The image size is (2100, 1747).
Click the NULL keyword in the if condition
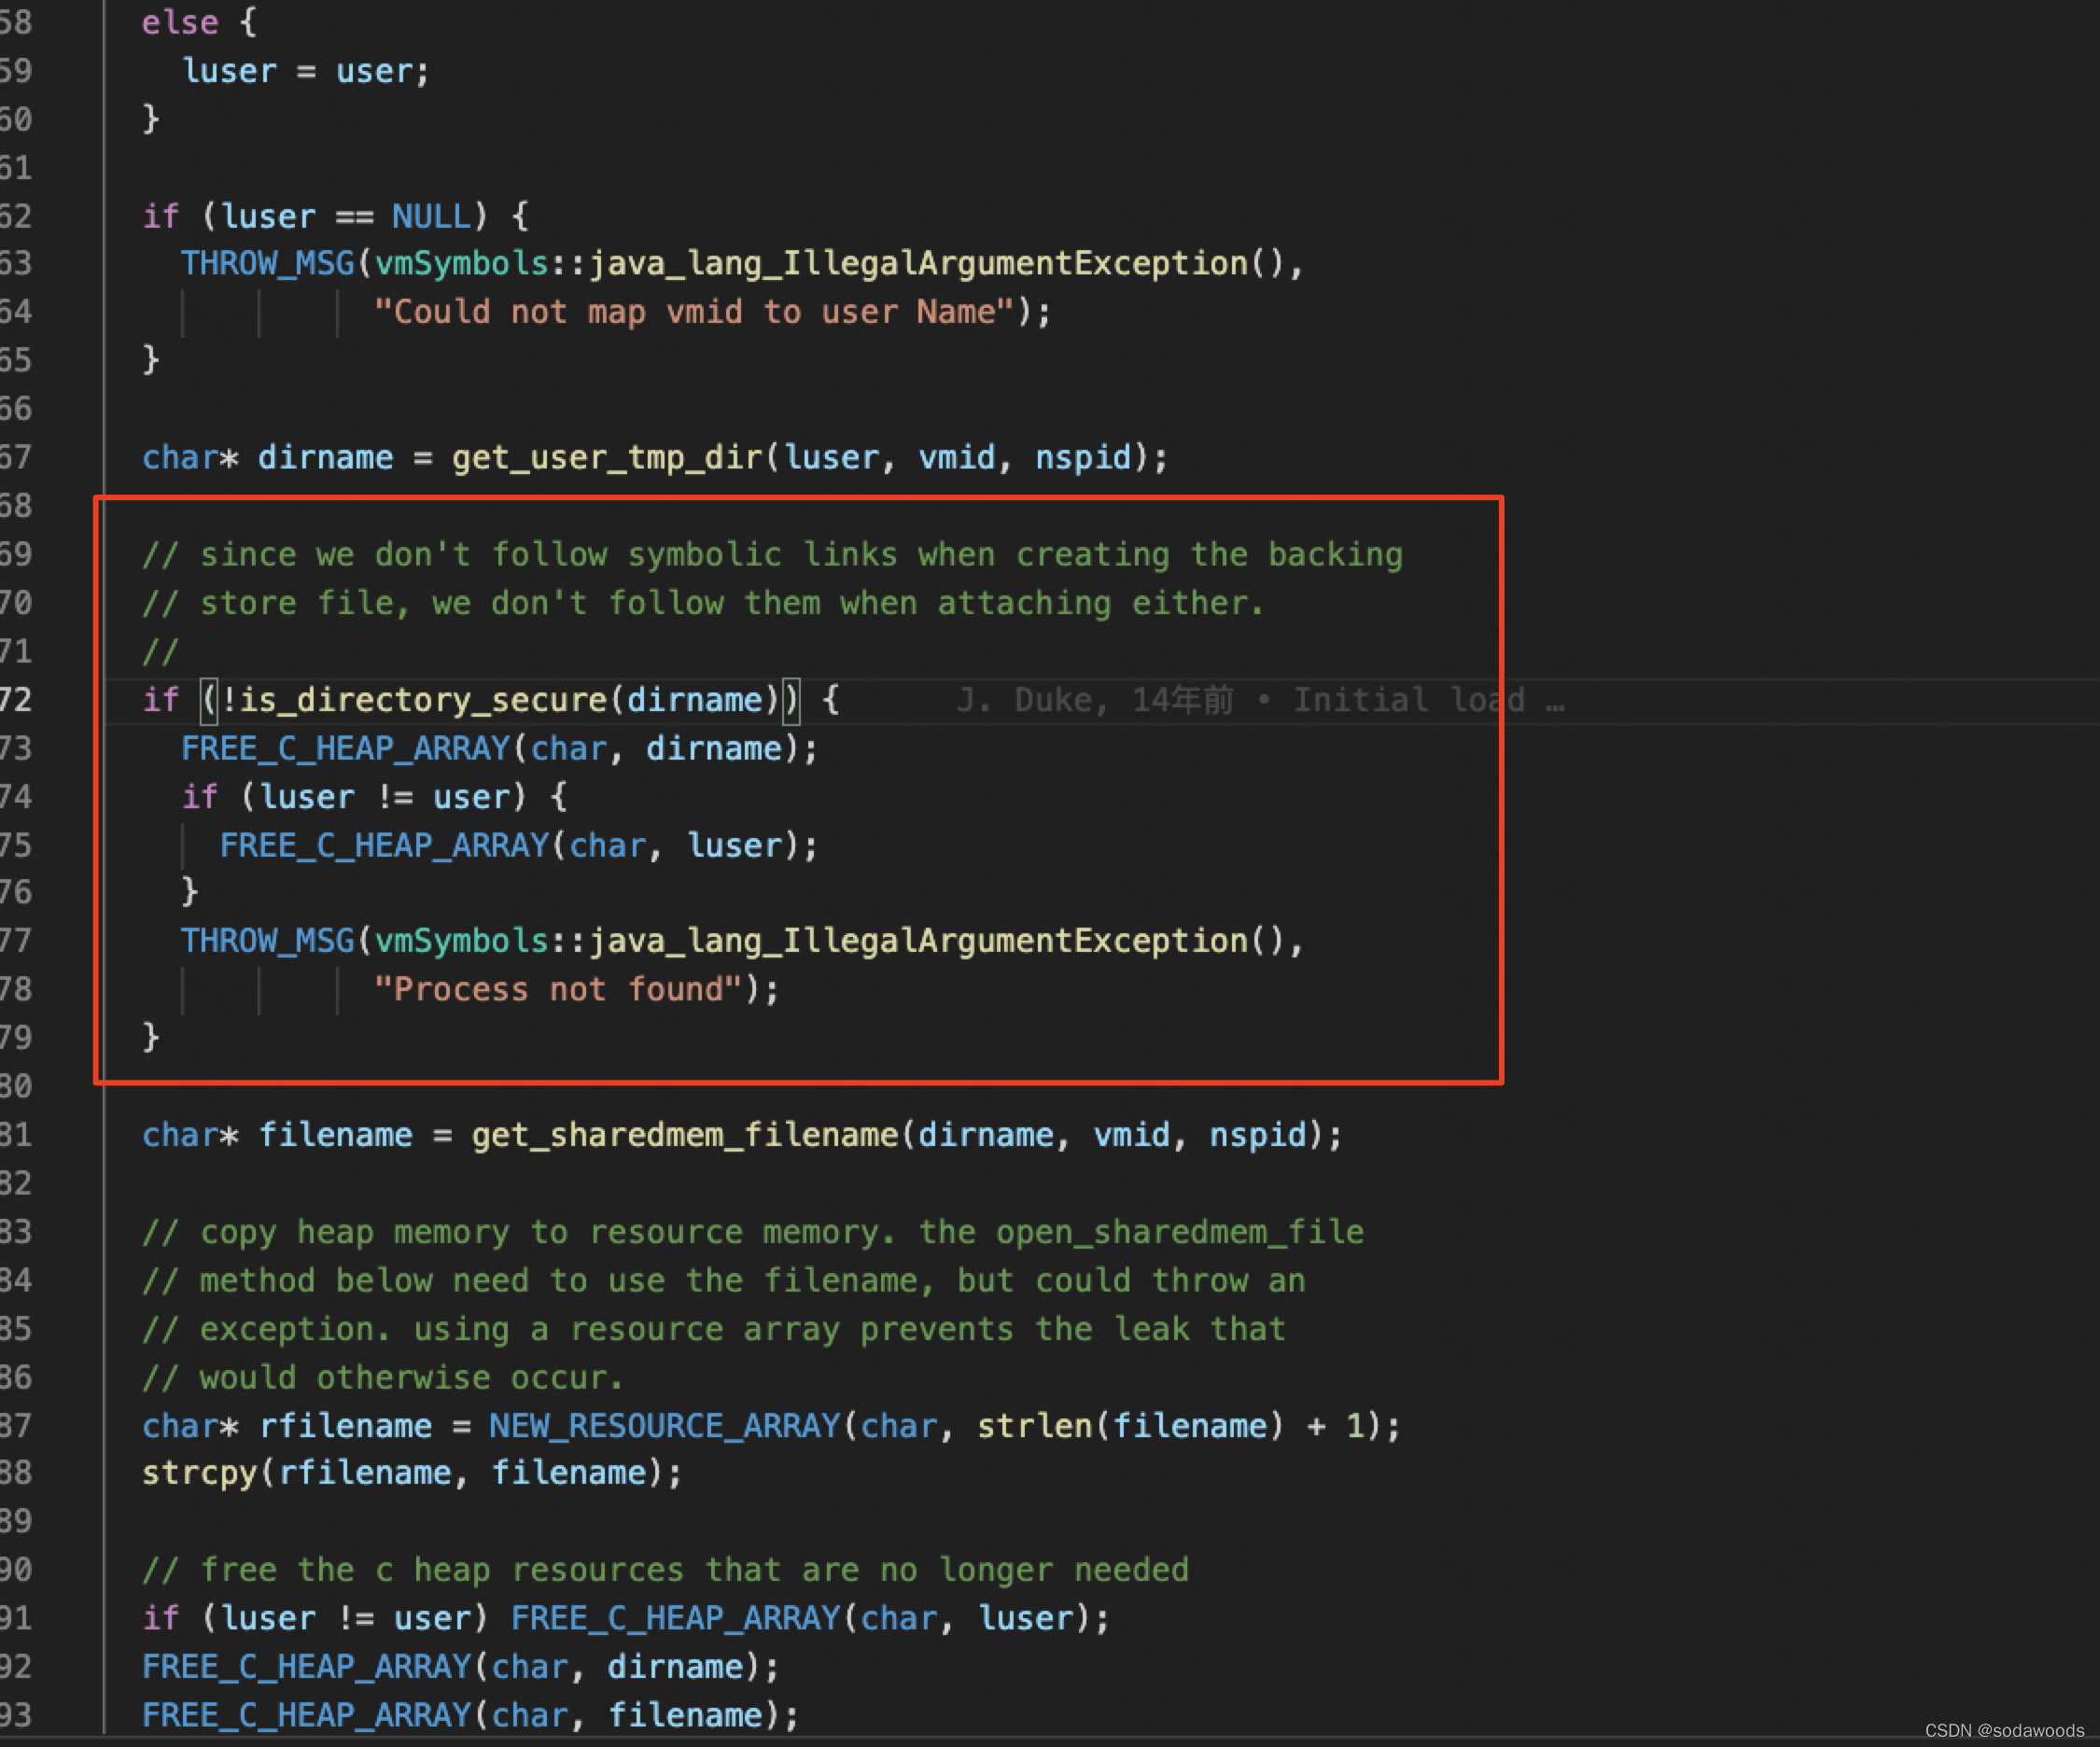pos(430,216)
